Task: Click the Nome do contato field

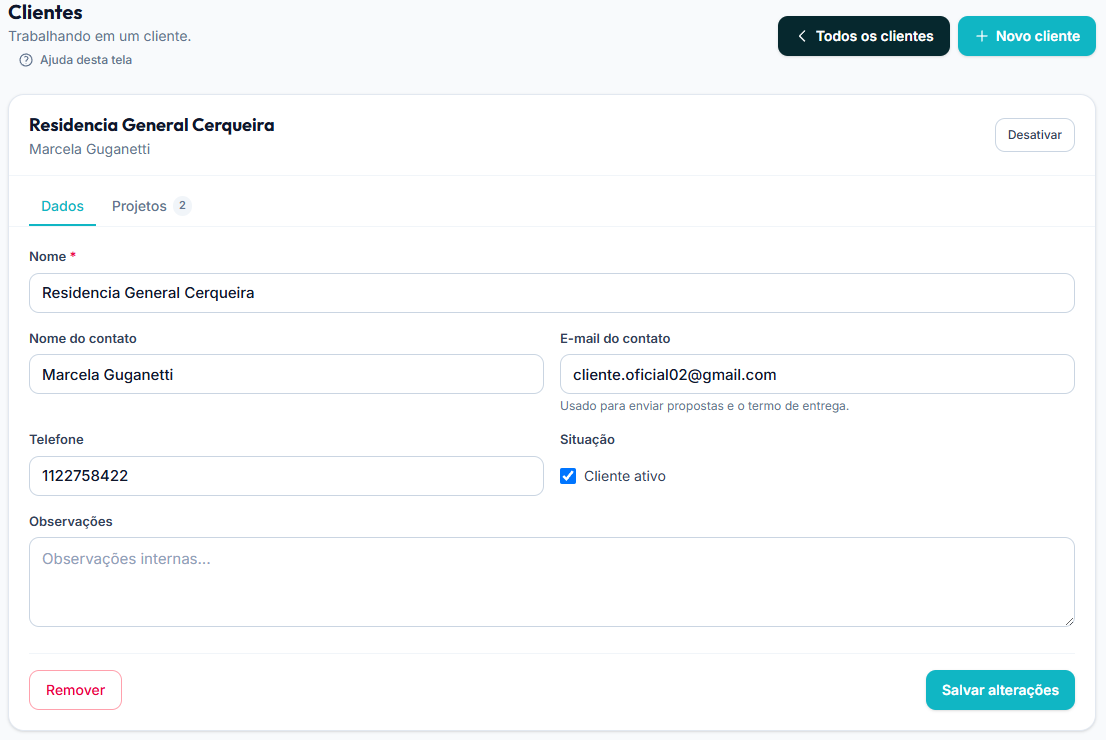Action: coord(286,374)
